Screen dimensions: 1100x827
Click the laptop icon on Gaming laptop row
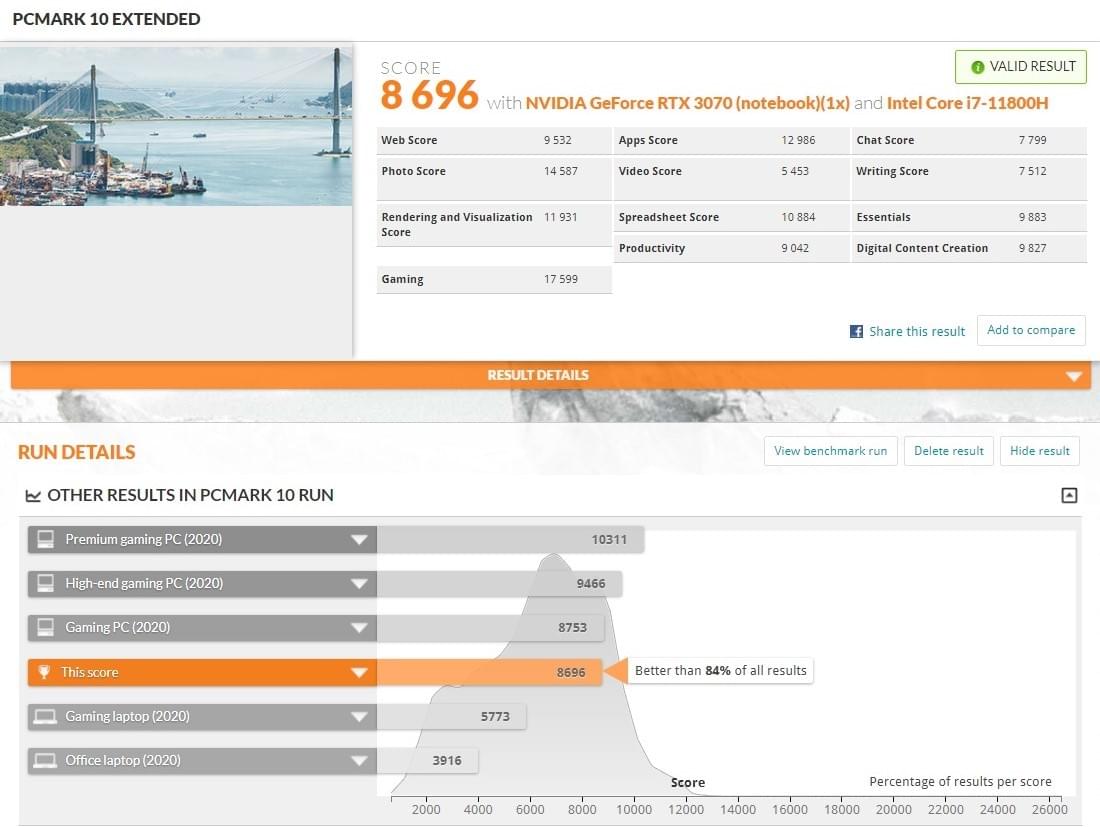[46, 716]
